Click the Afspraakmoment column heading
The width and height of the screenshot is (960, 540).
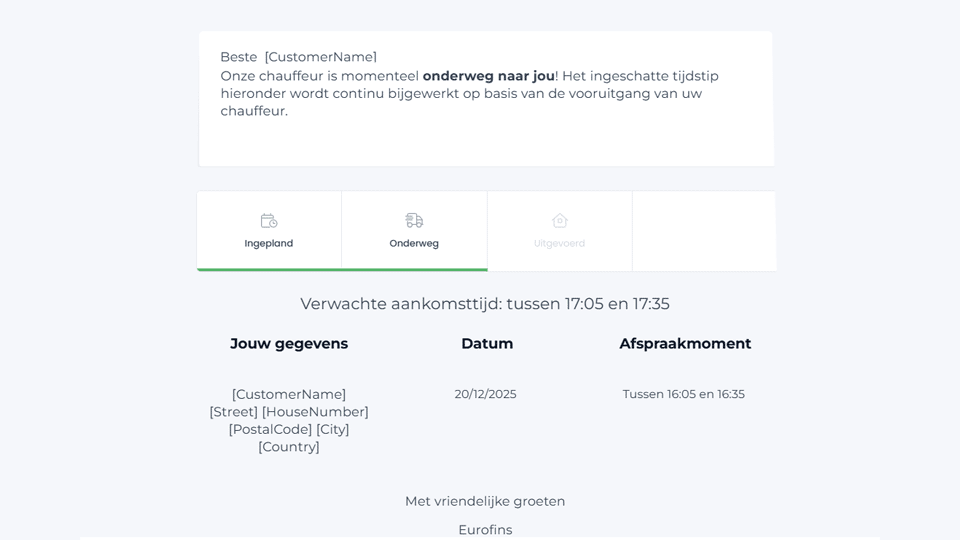[685, 344]
